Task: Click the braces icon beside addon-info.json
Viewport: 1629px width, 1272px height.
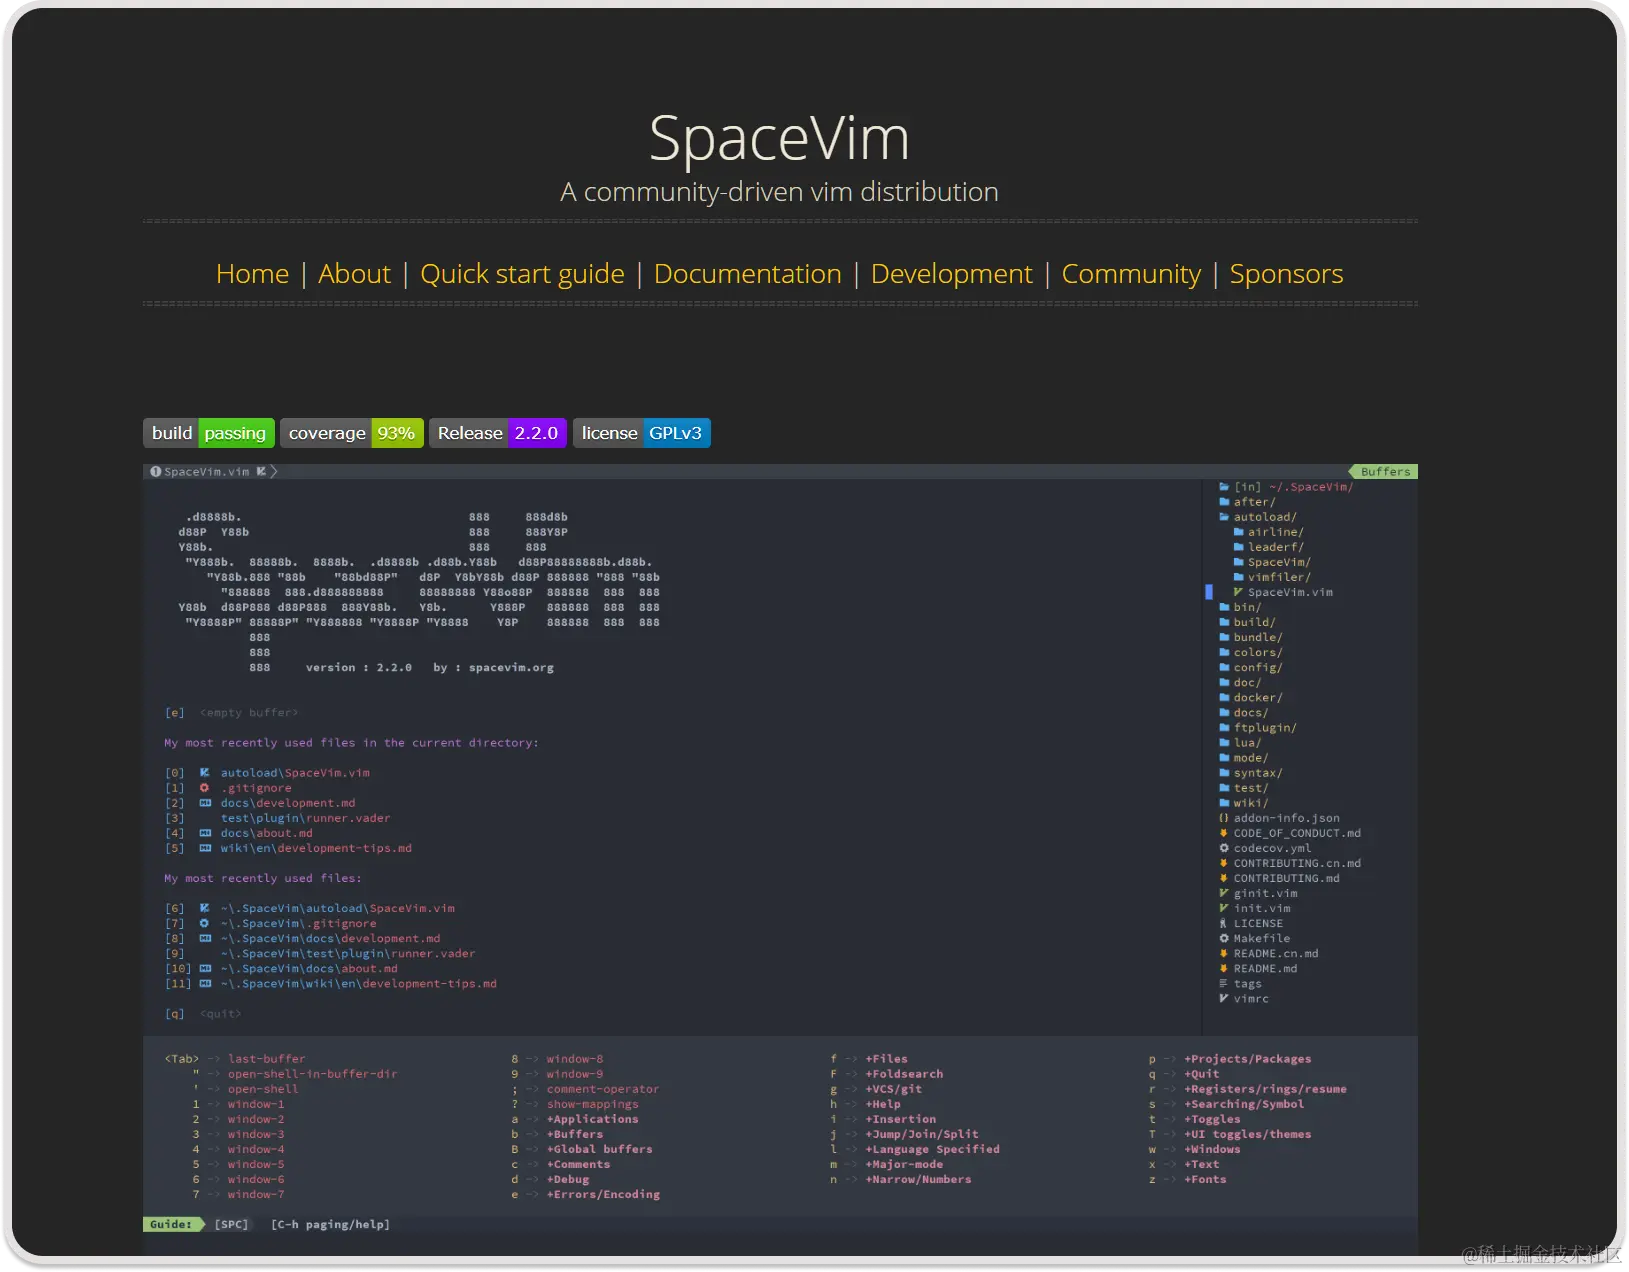Action: click(x=1224, y=818)
